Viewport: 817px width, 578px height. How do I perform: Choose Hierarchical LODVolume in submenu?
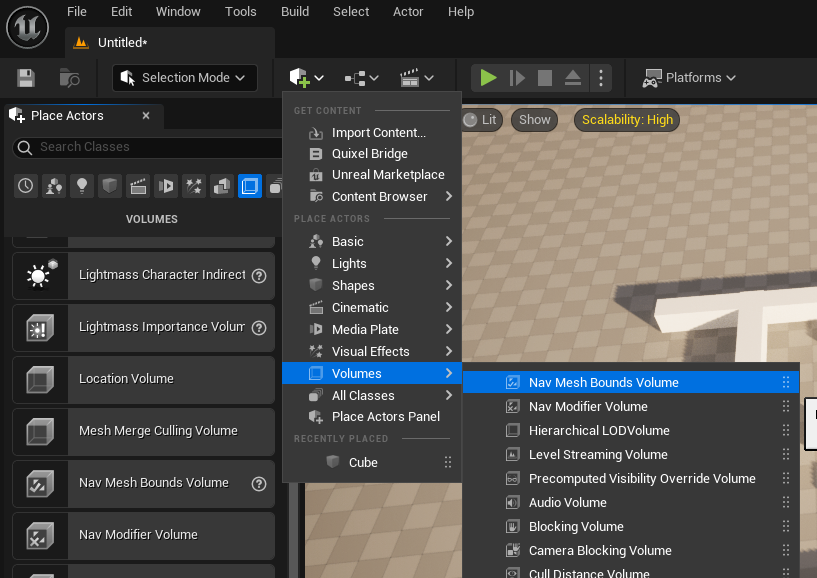coord(630,431)
